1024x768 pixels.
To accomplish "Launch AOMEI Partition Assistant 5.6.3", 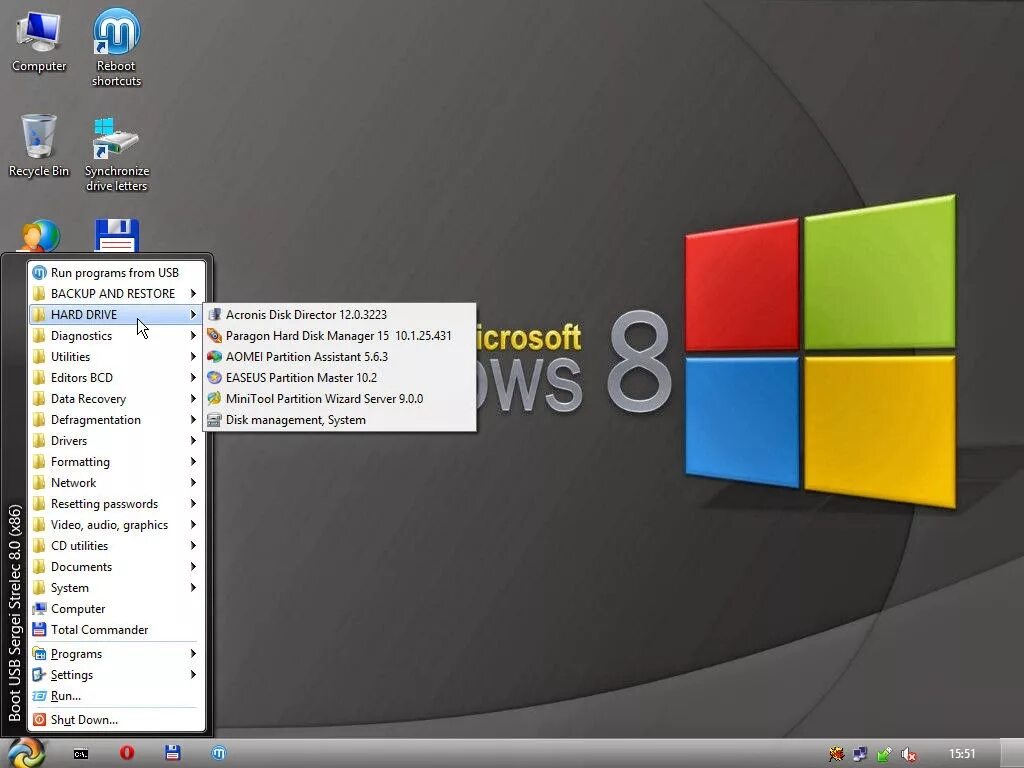I will 340,357.
